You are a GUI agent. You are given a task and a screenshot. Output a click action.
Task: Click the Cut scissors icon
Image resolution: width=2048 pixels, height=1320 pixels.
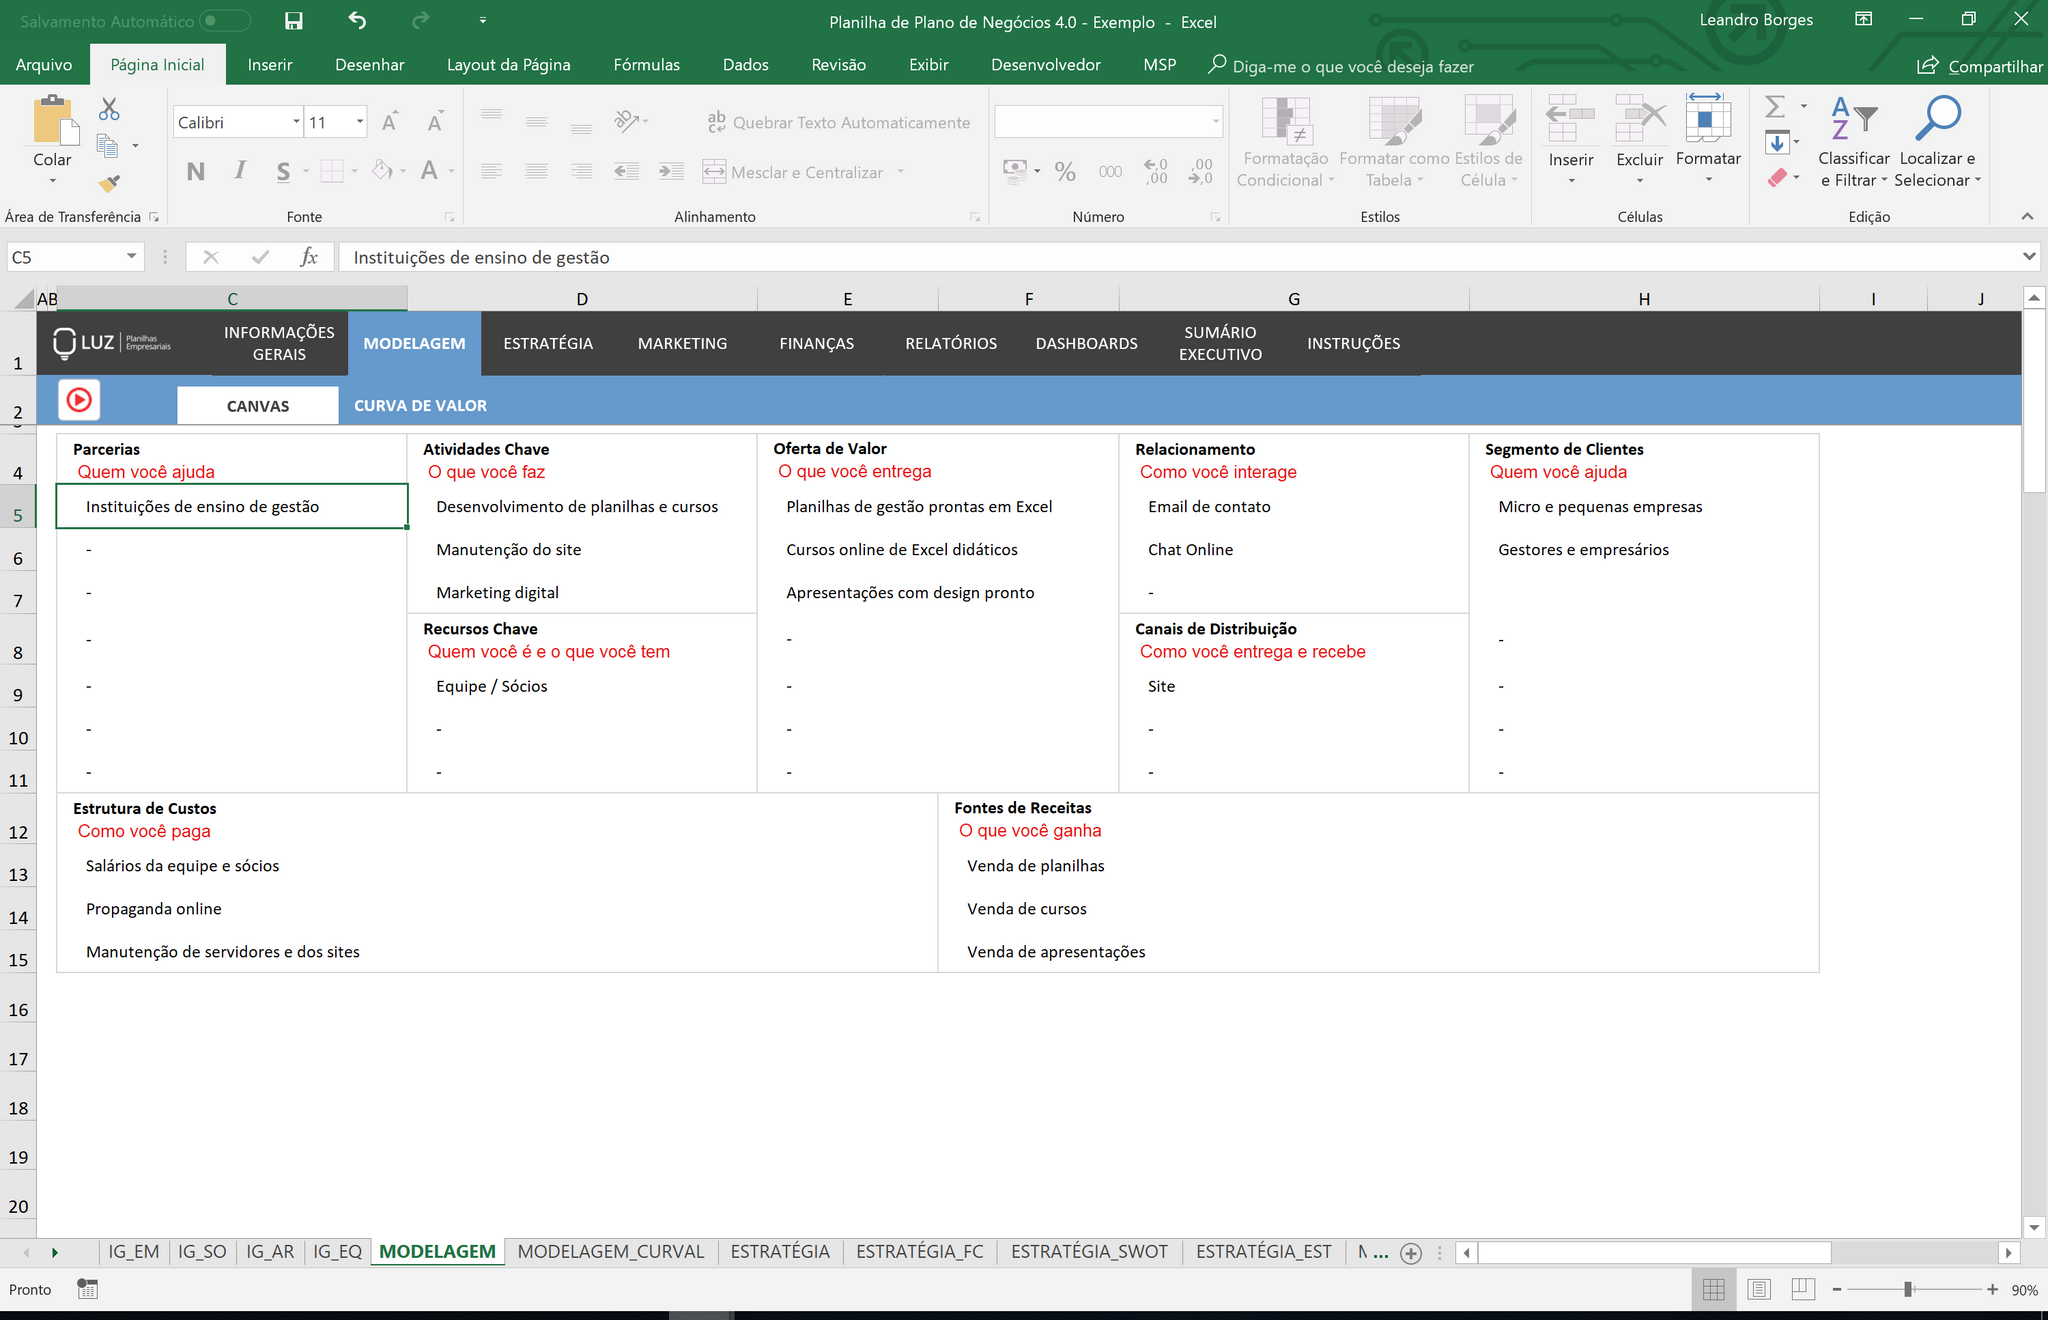(109, 109)
